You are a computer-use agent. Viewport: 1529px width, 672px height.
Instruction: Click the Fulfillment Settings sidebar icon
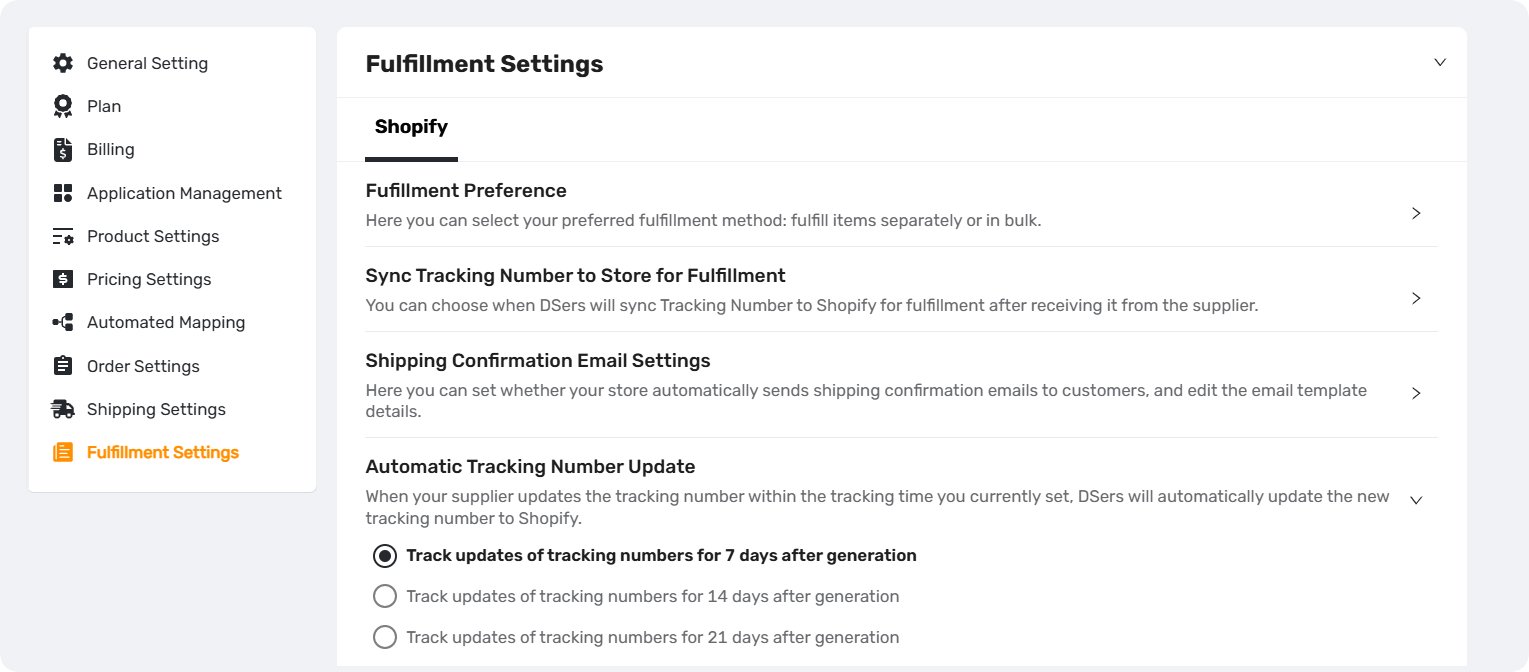[63, 452]
